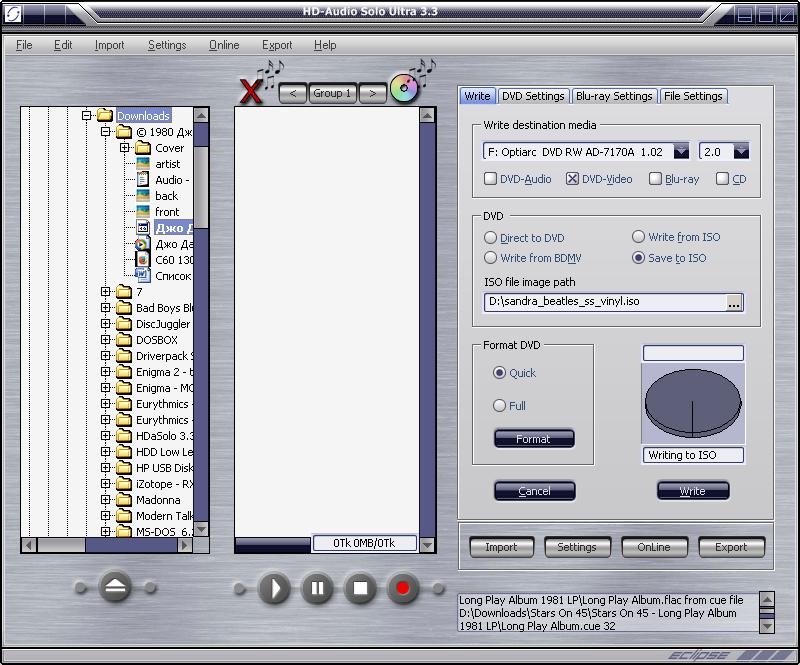The image size is (800, 665).
Task: Click the bottom panel Export button
Action: (x=731, y=547)
